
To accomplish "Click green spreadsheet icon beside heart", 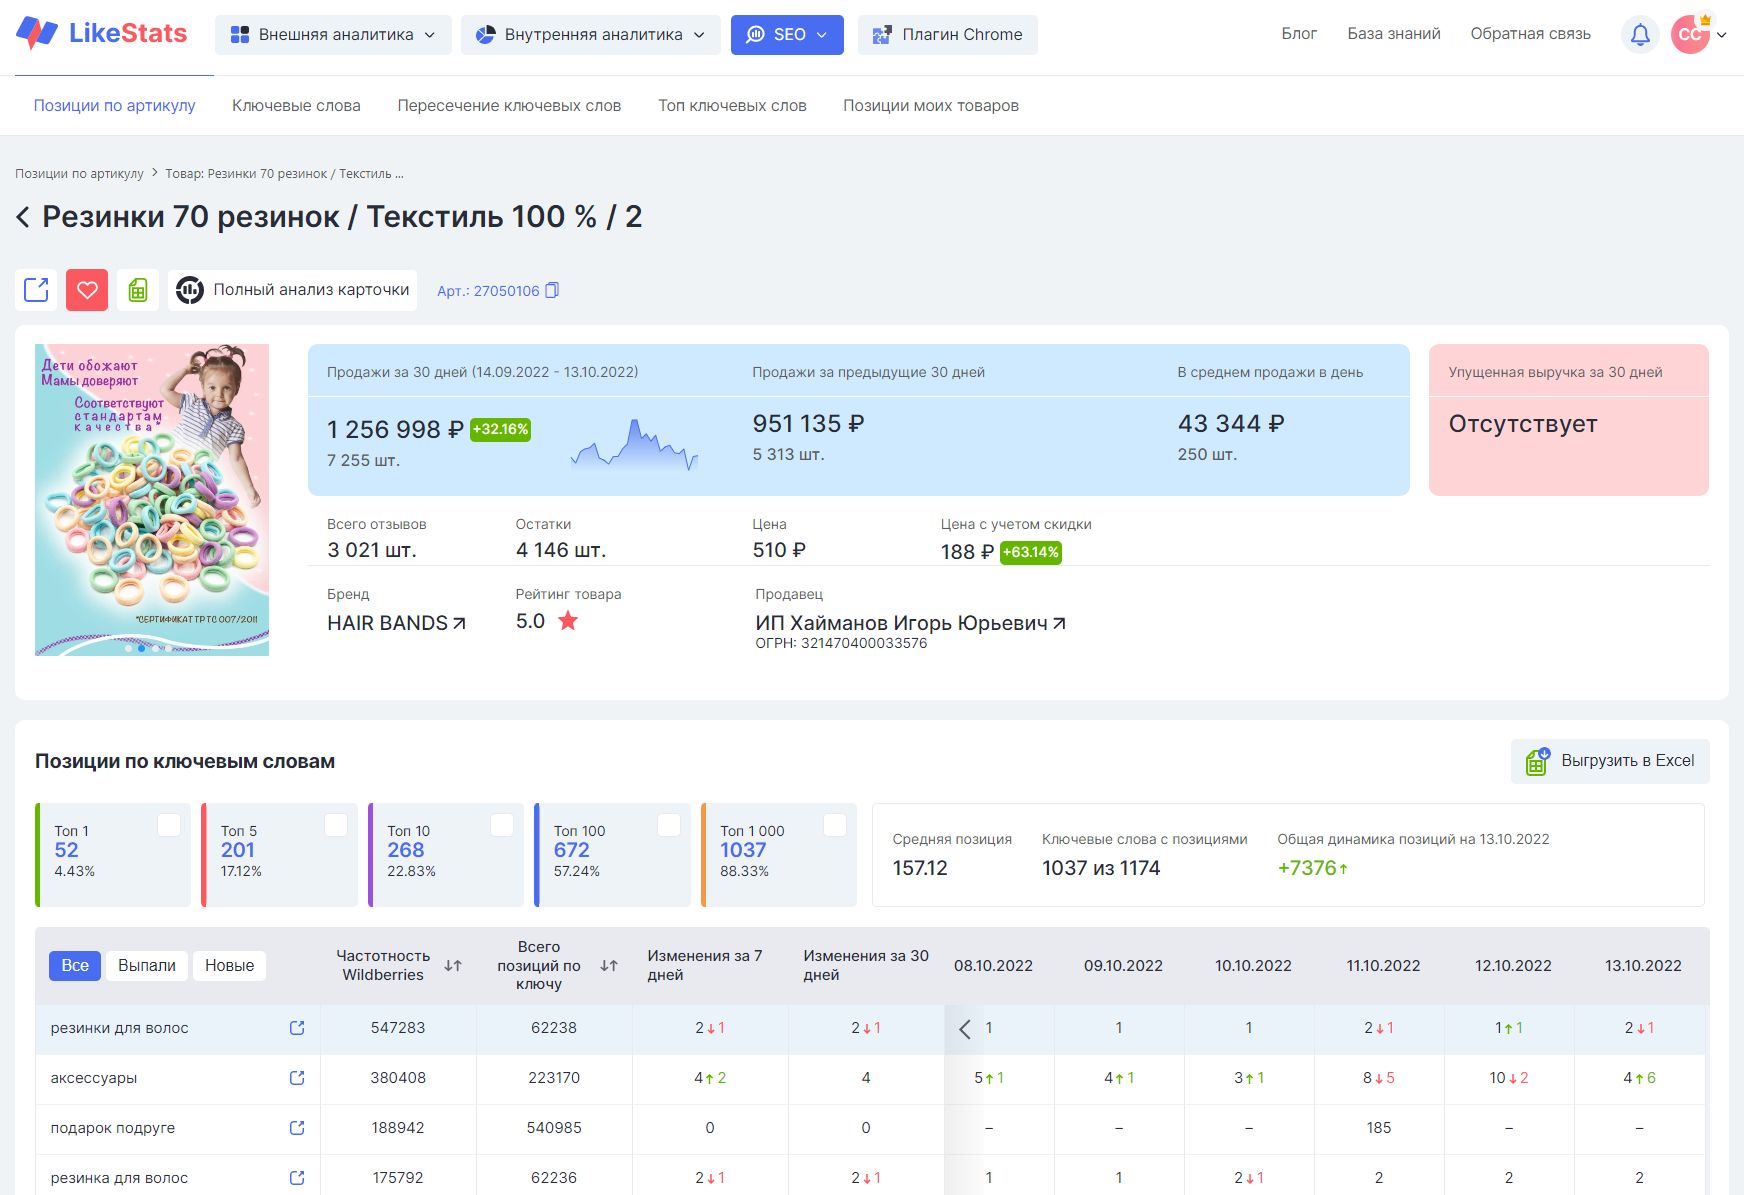I will click(x=138, y=290).
